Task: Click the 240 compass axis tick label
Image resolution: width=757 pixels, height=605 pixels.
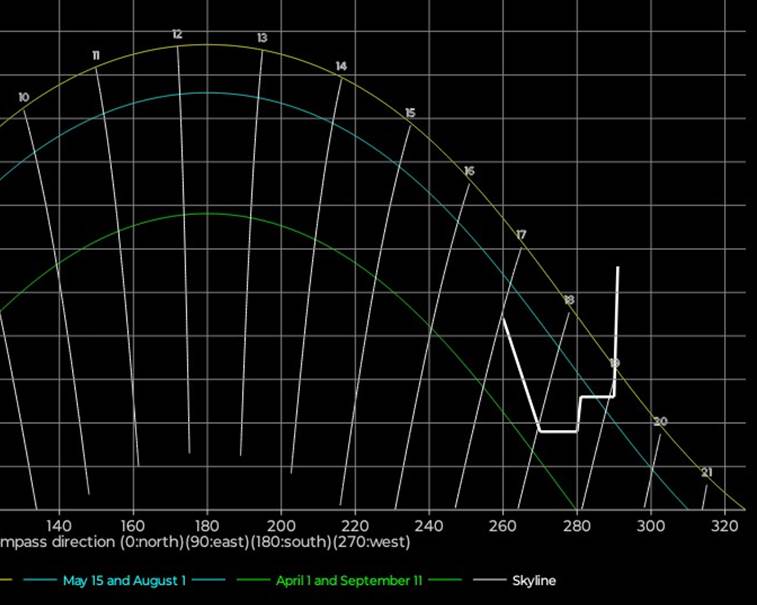Action: pos(429,525)
